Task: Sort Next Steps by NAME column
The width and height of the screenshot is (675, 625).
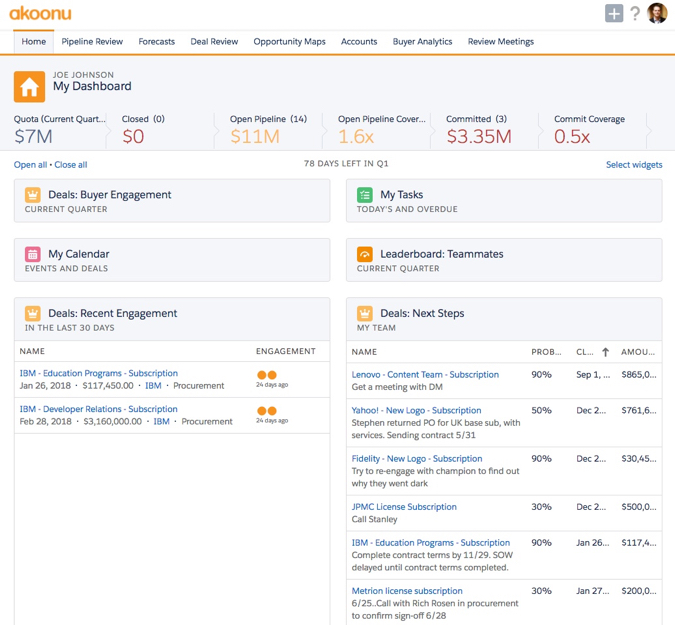Action: point(364,352)
